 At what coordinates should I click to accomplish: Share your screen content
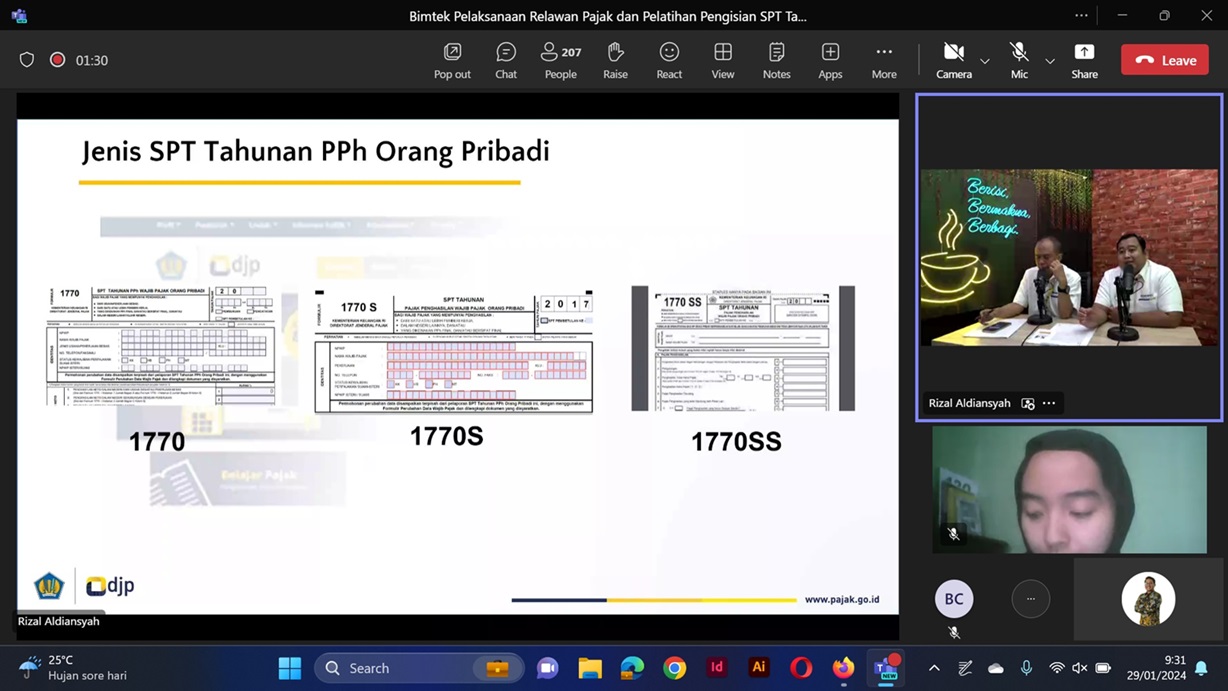click(x=1084, y=60)
